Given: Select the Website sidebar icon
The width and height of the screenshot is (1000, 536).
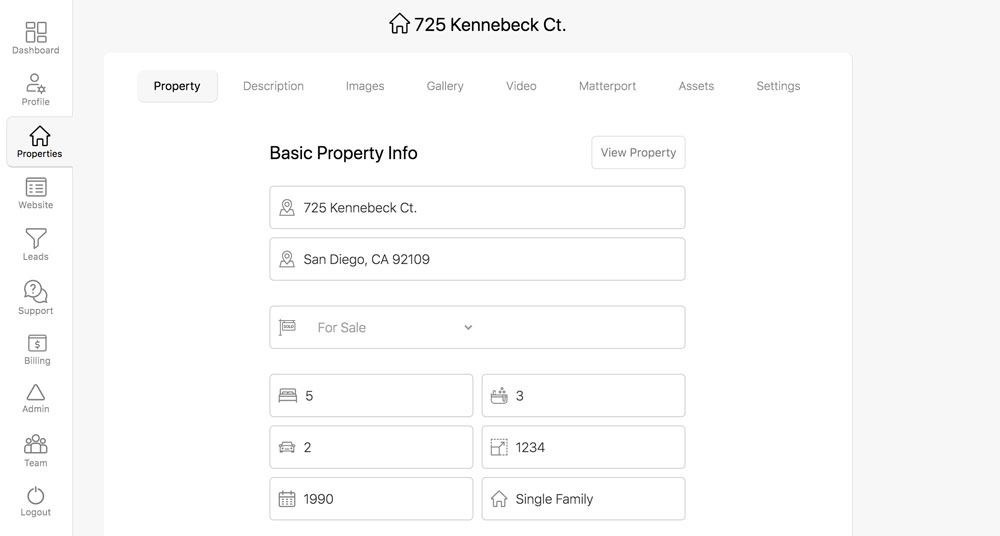Looking at the screenshot, I should 36,187.
